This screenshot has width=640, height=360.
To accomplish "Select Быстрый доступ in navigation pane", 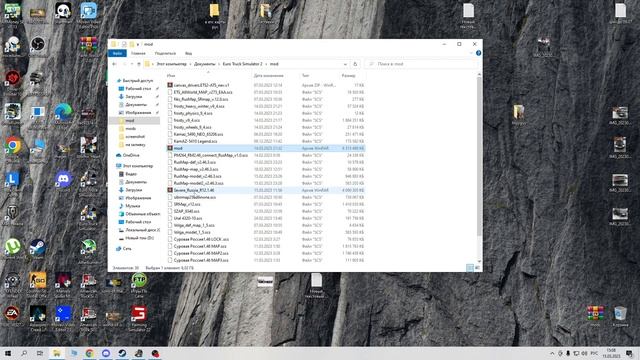I will [x=138, y=81].
